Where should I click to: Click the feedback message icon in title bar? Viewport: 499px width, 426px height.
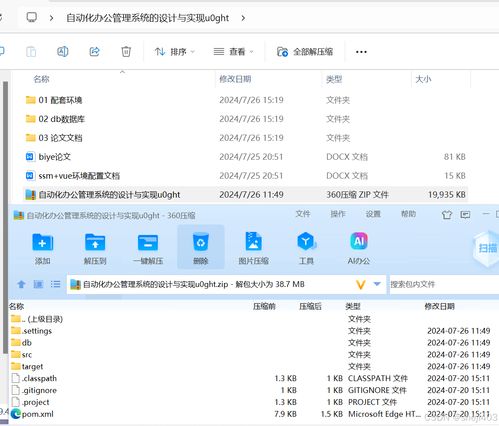[x=465, y=215]
